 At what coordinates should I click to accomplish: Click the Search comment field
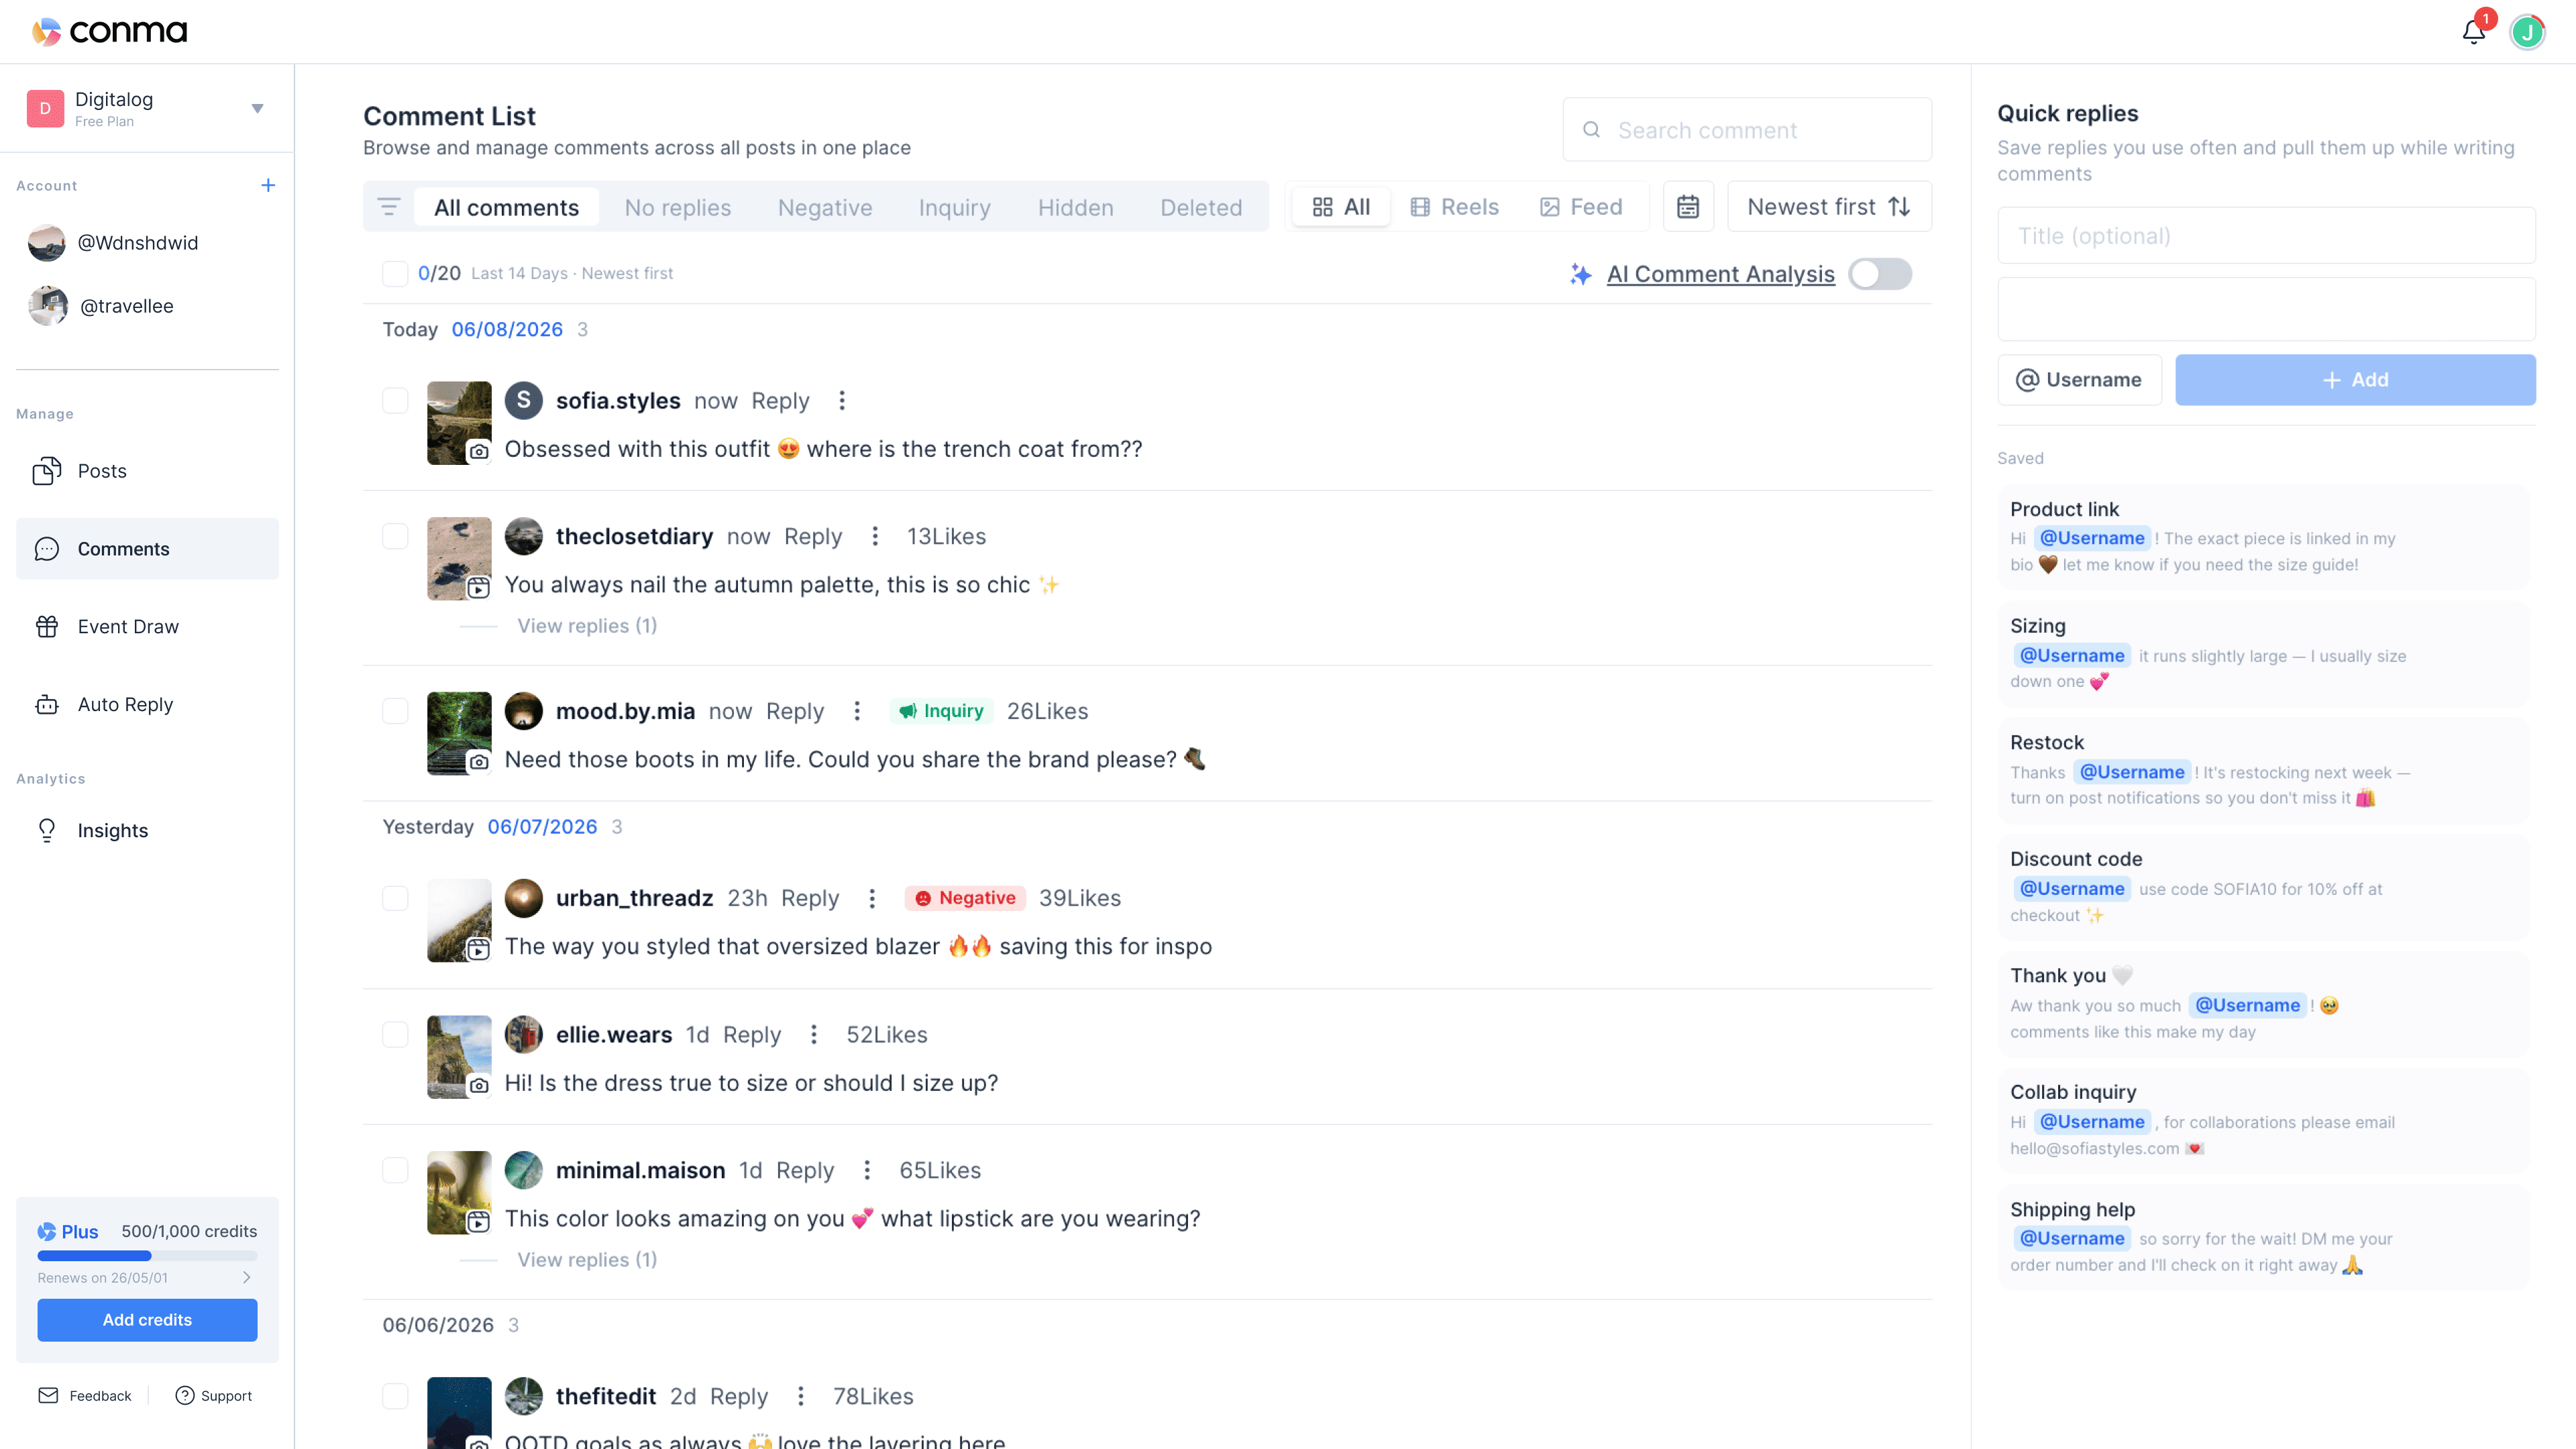tap(1747, 130)
